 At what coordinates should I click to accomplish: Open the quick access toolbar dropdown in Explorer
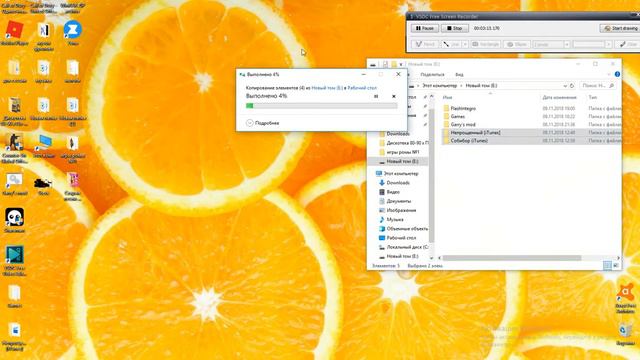pos(401,64)
